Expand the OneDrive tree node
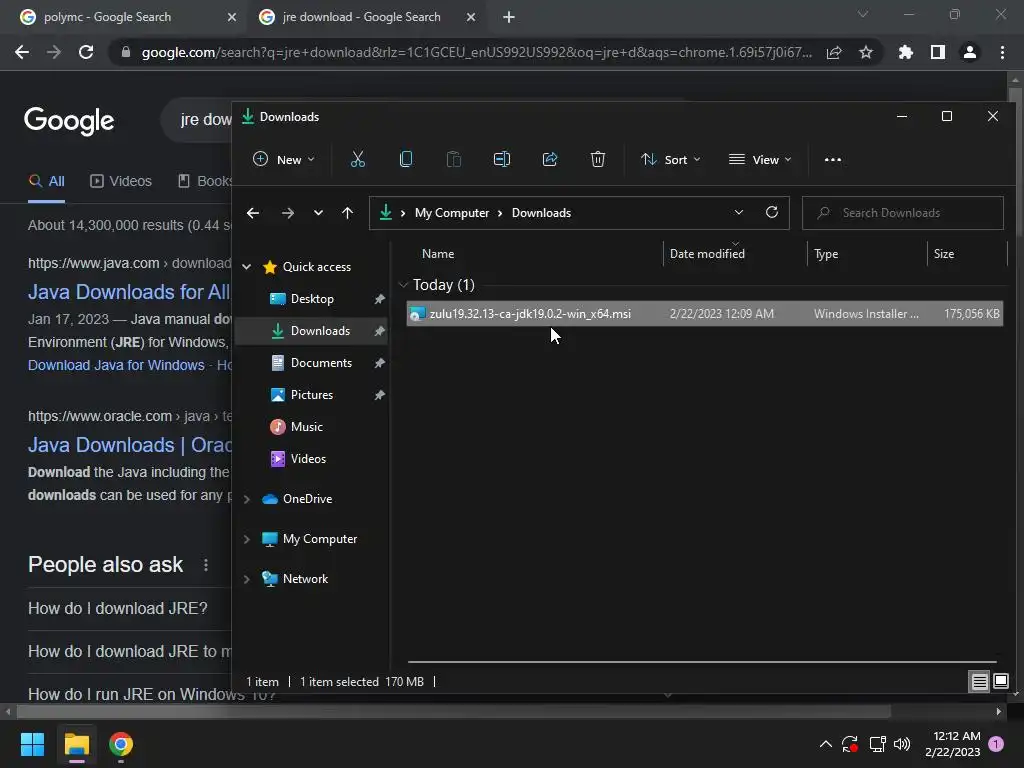This screenshot has width=1024, height=768. click(x=246, y=499)
